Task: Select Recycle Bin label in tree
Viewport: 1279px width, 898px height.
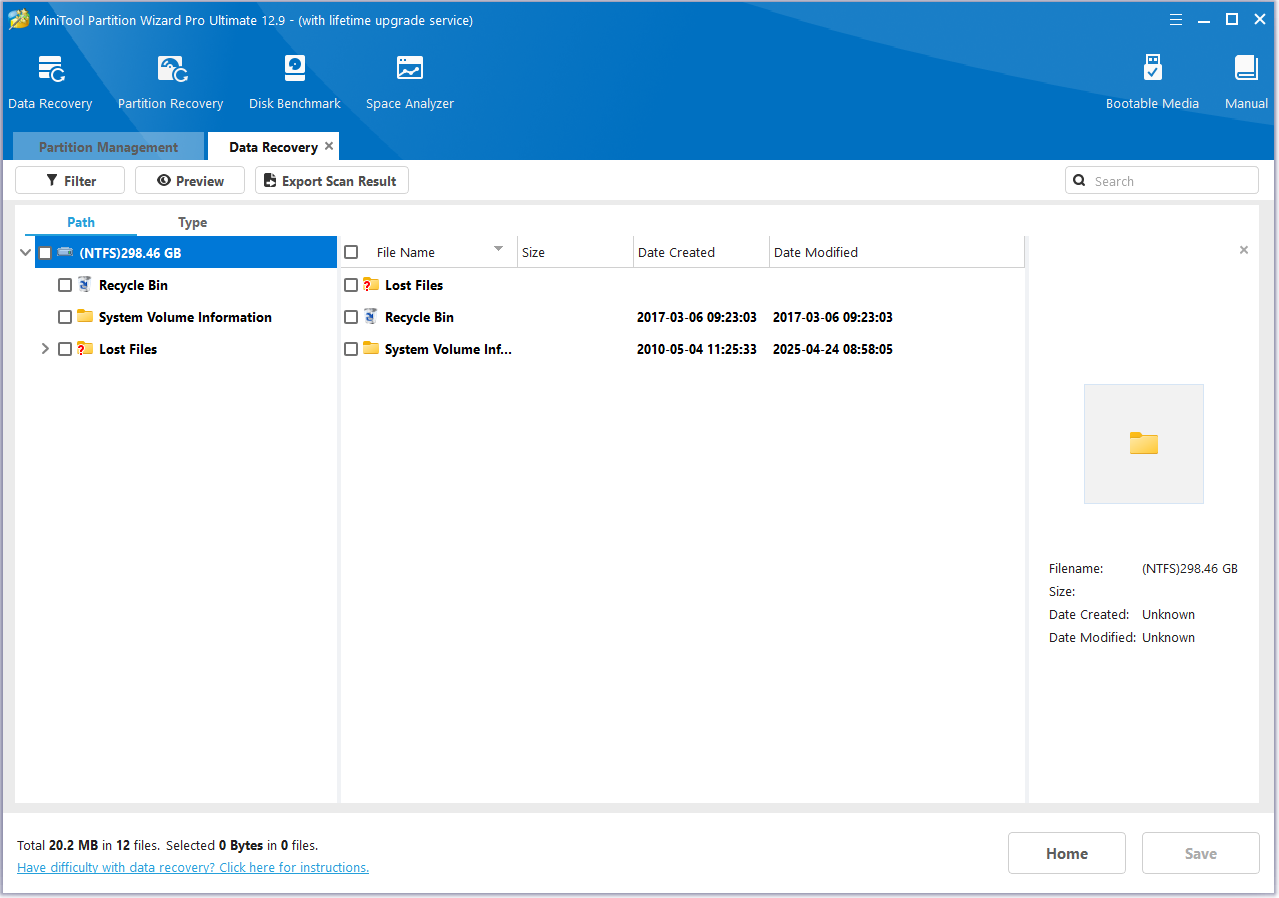Action: pos(133,285)
